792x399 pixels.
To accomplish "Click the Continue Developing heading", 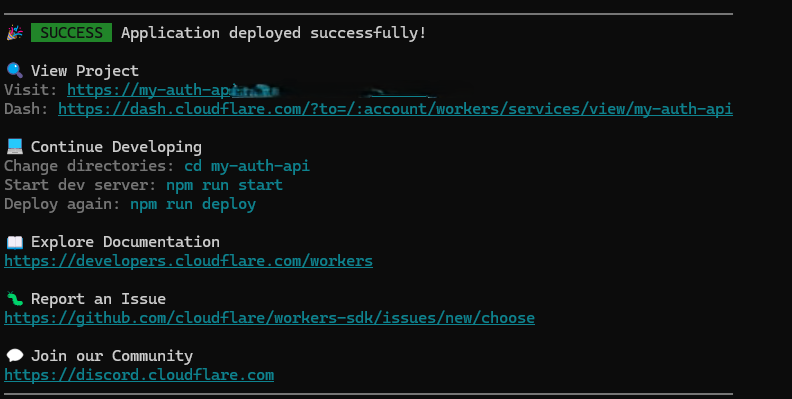I will pos(116,147).
